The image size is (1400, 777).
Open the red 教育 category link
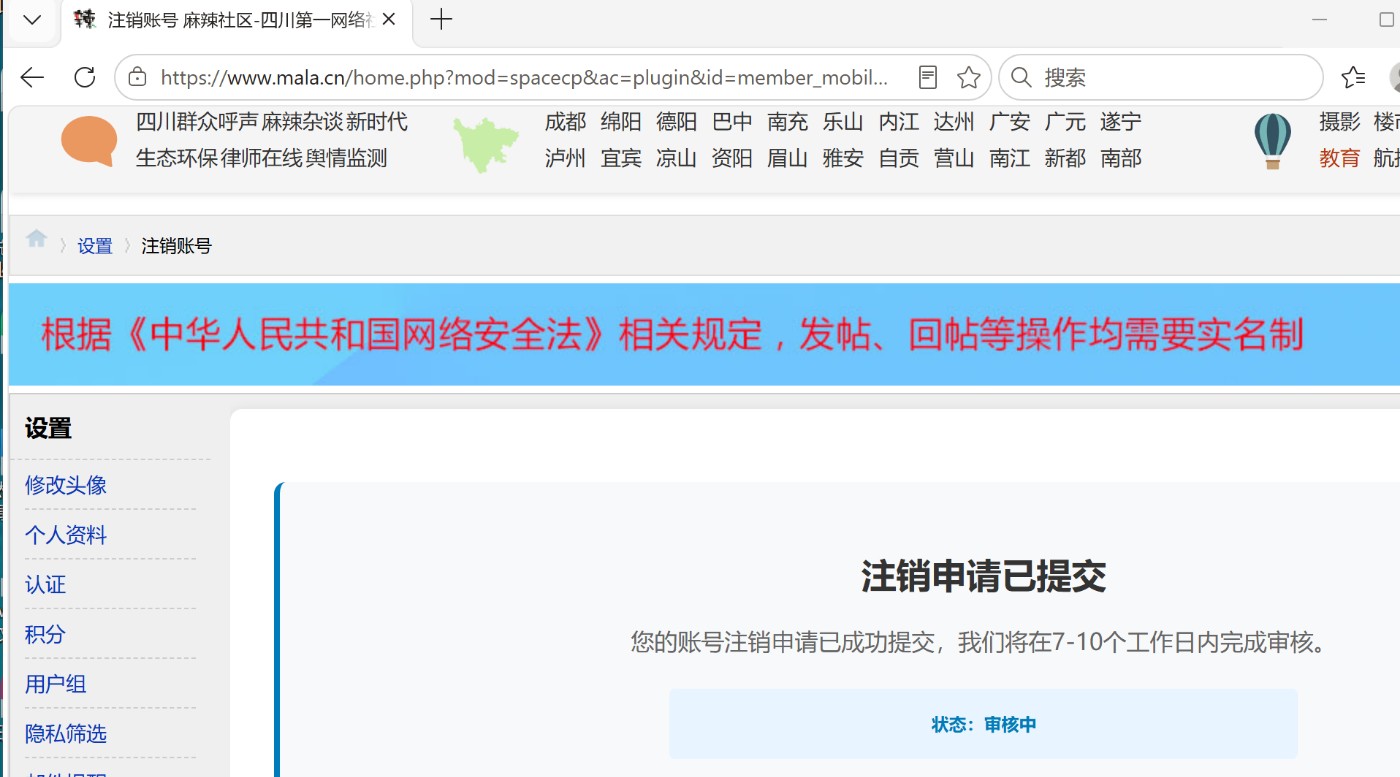[1340, 158]
